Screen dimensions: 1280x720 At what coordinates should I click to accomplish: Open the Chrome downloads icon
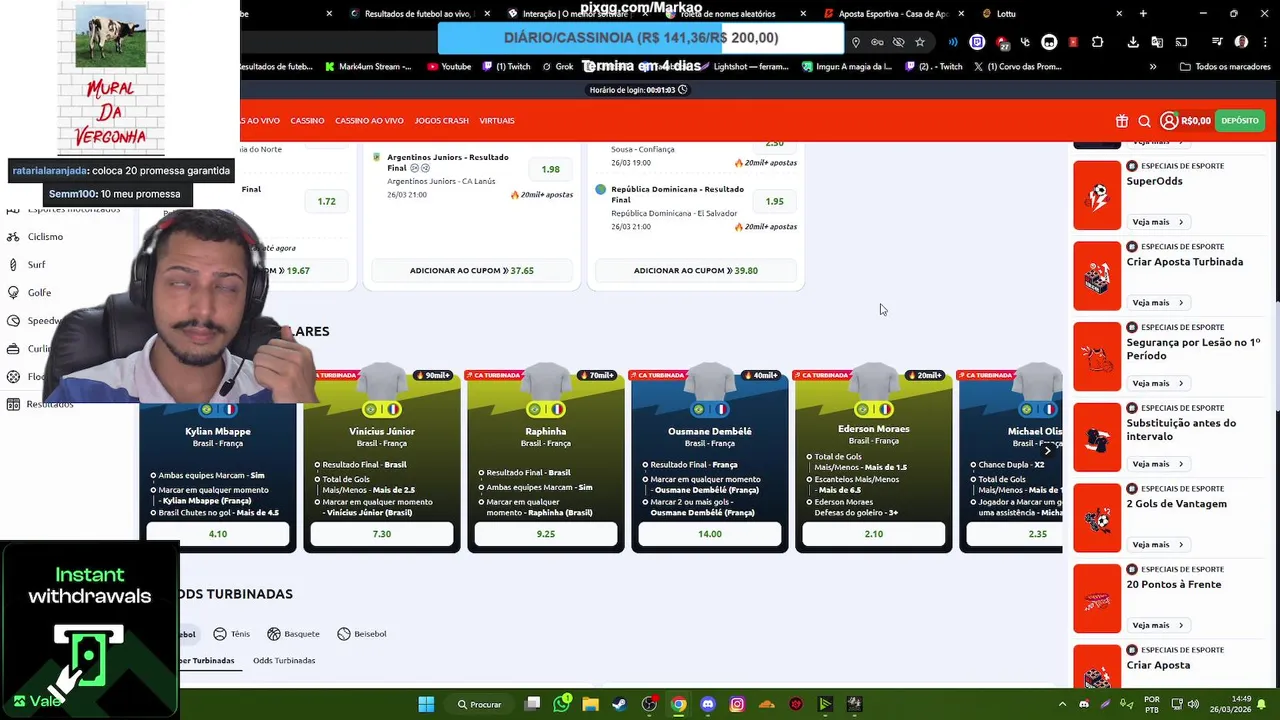pos(1133,42)
